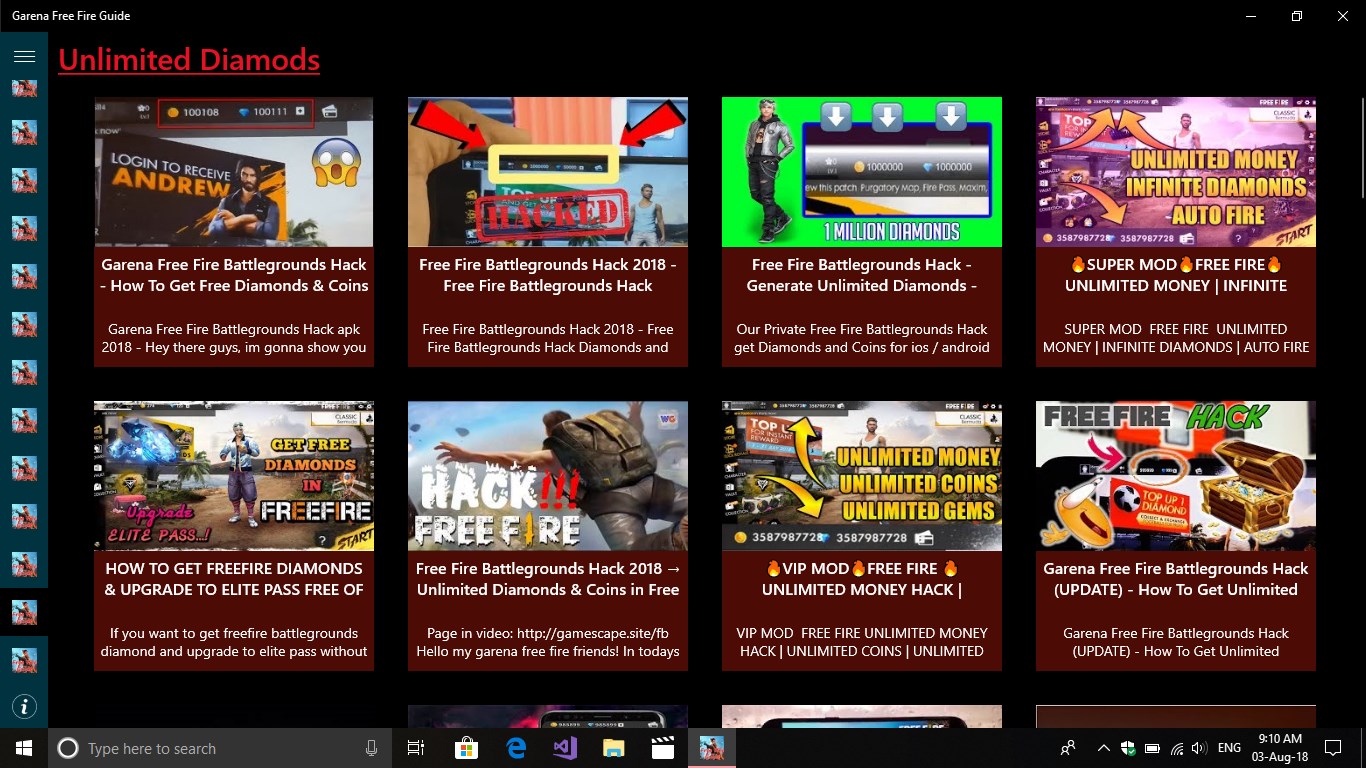Viewport: 1366px width, 768px height.
Task: Select the highlighted black sidebar item
Action: (x=24, y=612)
